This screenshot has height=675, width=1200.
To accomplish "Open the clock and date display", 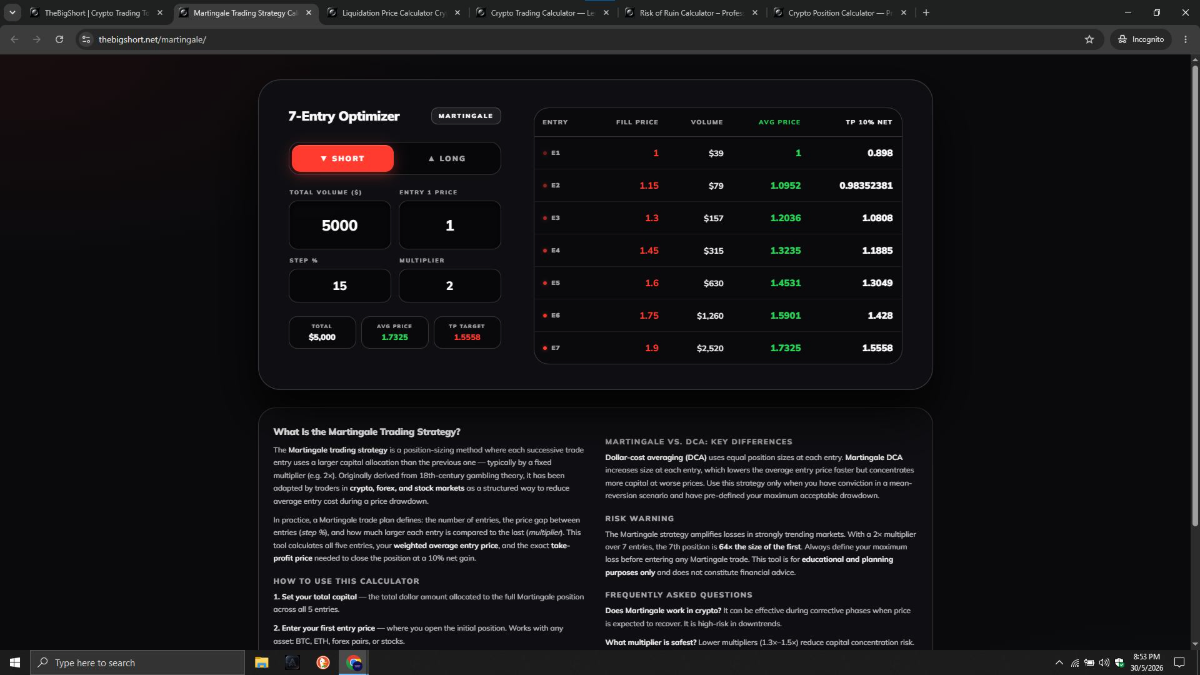I will tap(1146, 662).
